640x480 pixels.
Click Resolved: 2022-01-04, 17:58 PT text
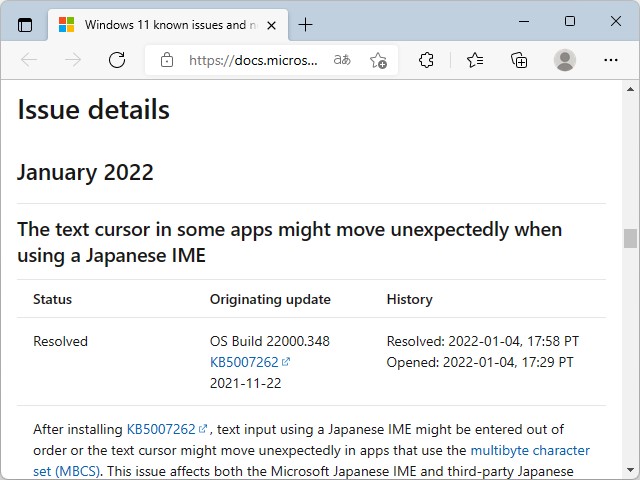pos(483,341)
